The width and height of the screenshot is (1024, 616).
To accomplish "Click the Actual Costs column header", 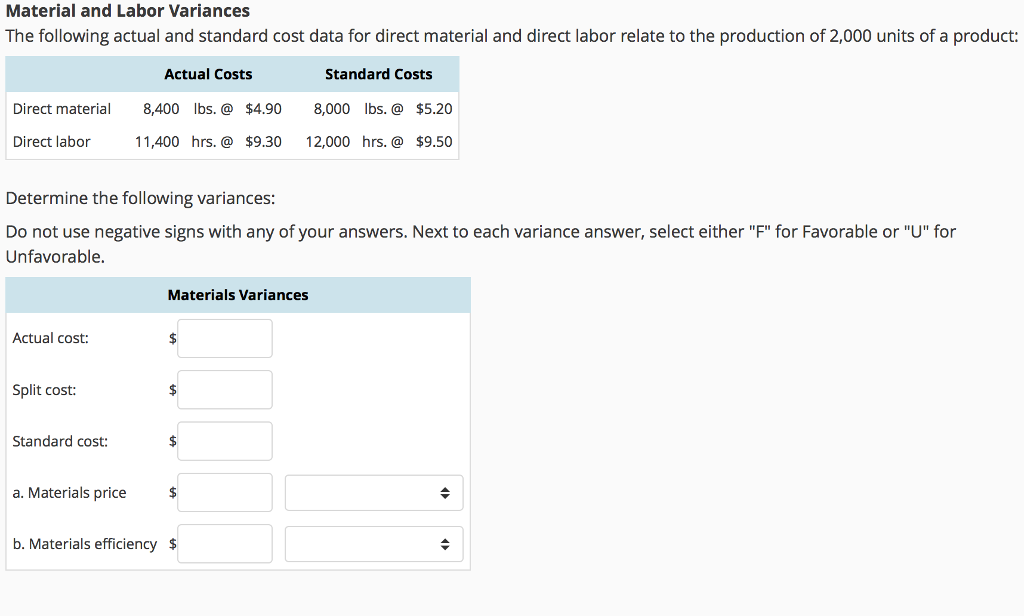I will 207,73.
